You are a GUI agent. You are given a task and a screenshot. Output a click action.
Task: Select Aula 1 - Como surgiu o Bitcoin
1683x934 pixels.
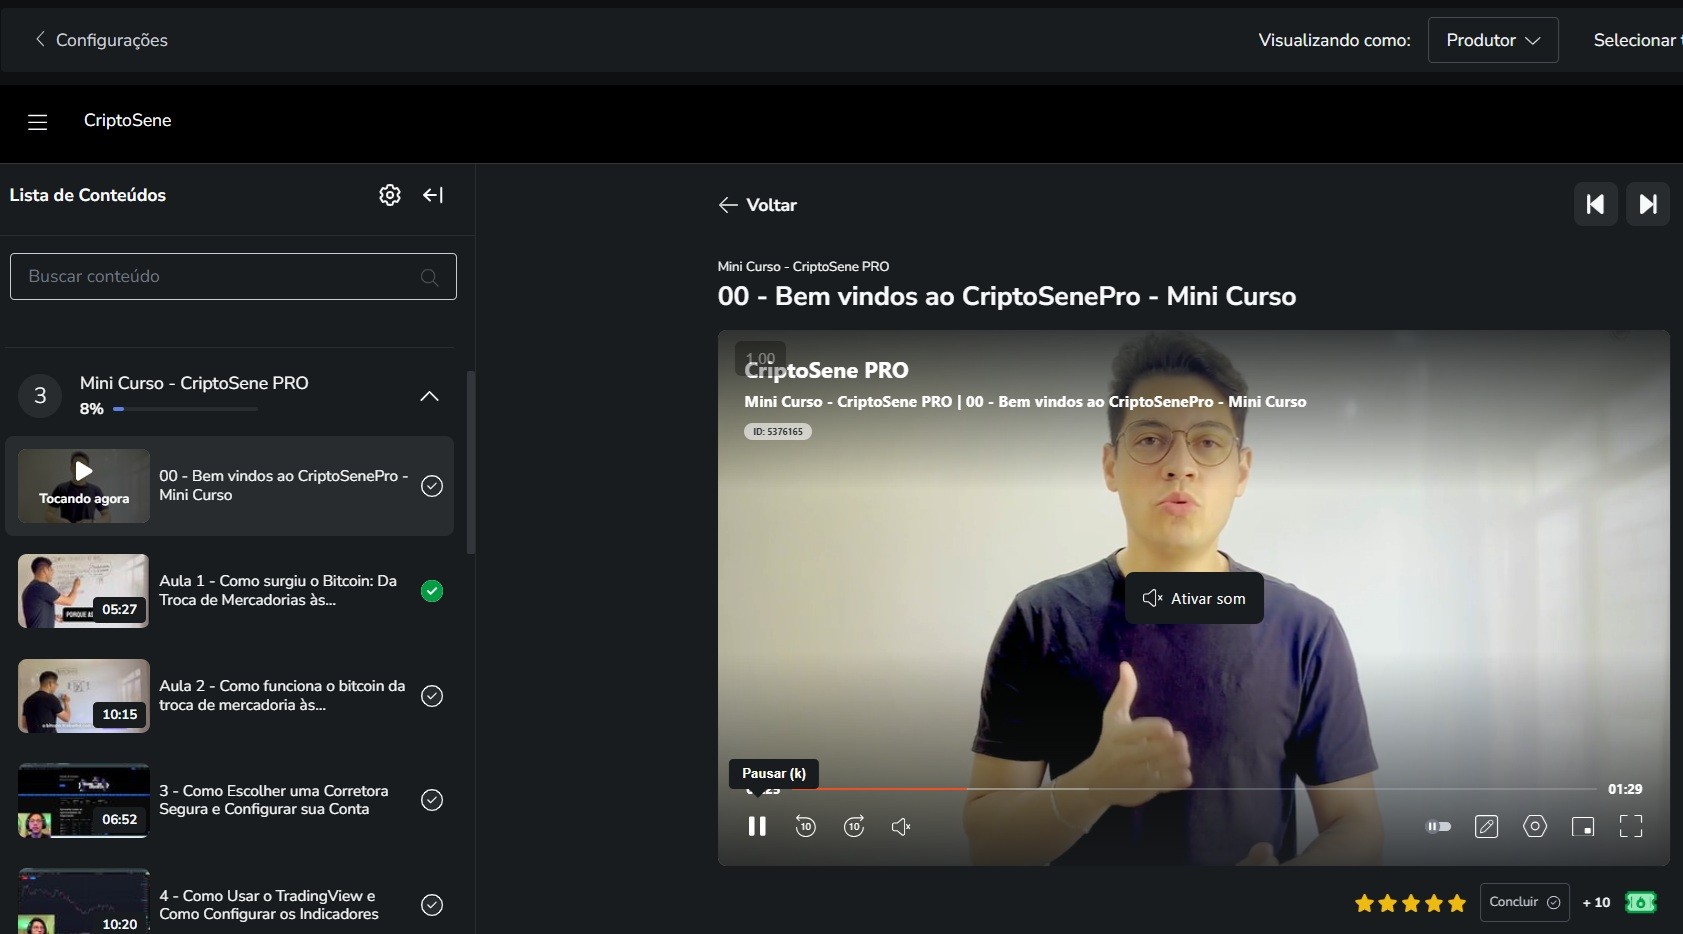278,590
